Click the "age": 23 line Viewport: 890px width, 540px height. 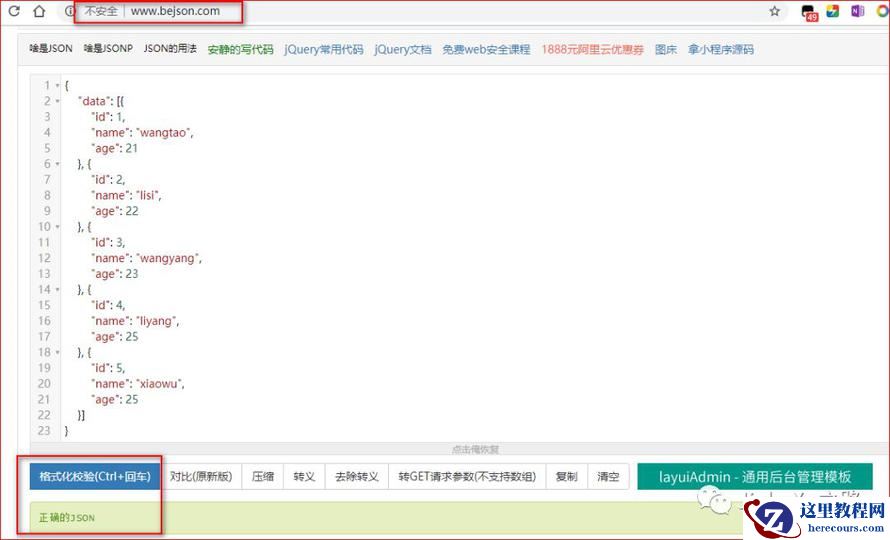(115, 274)
